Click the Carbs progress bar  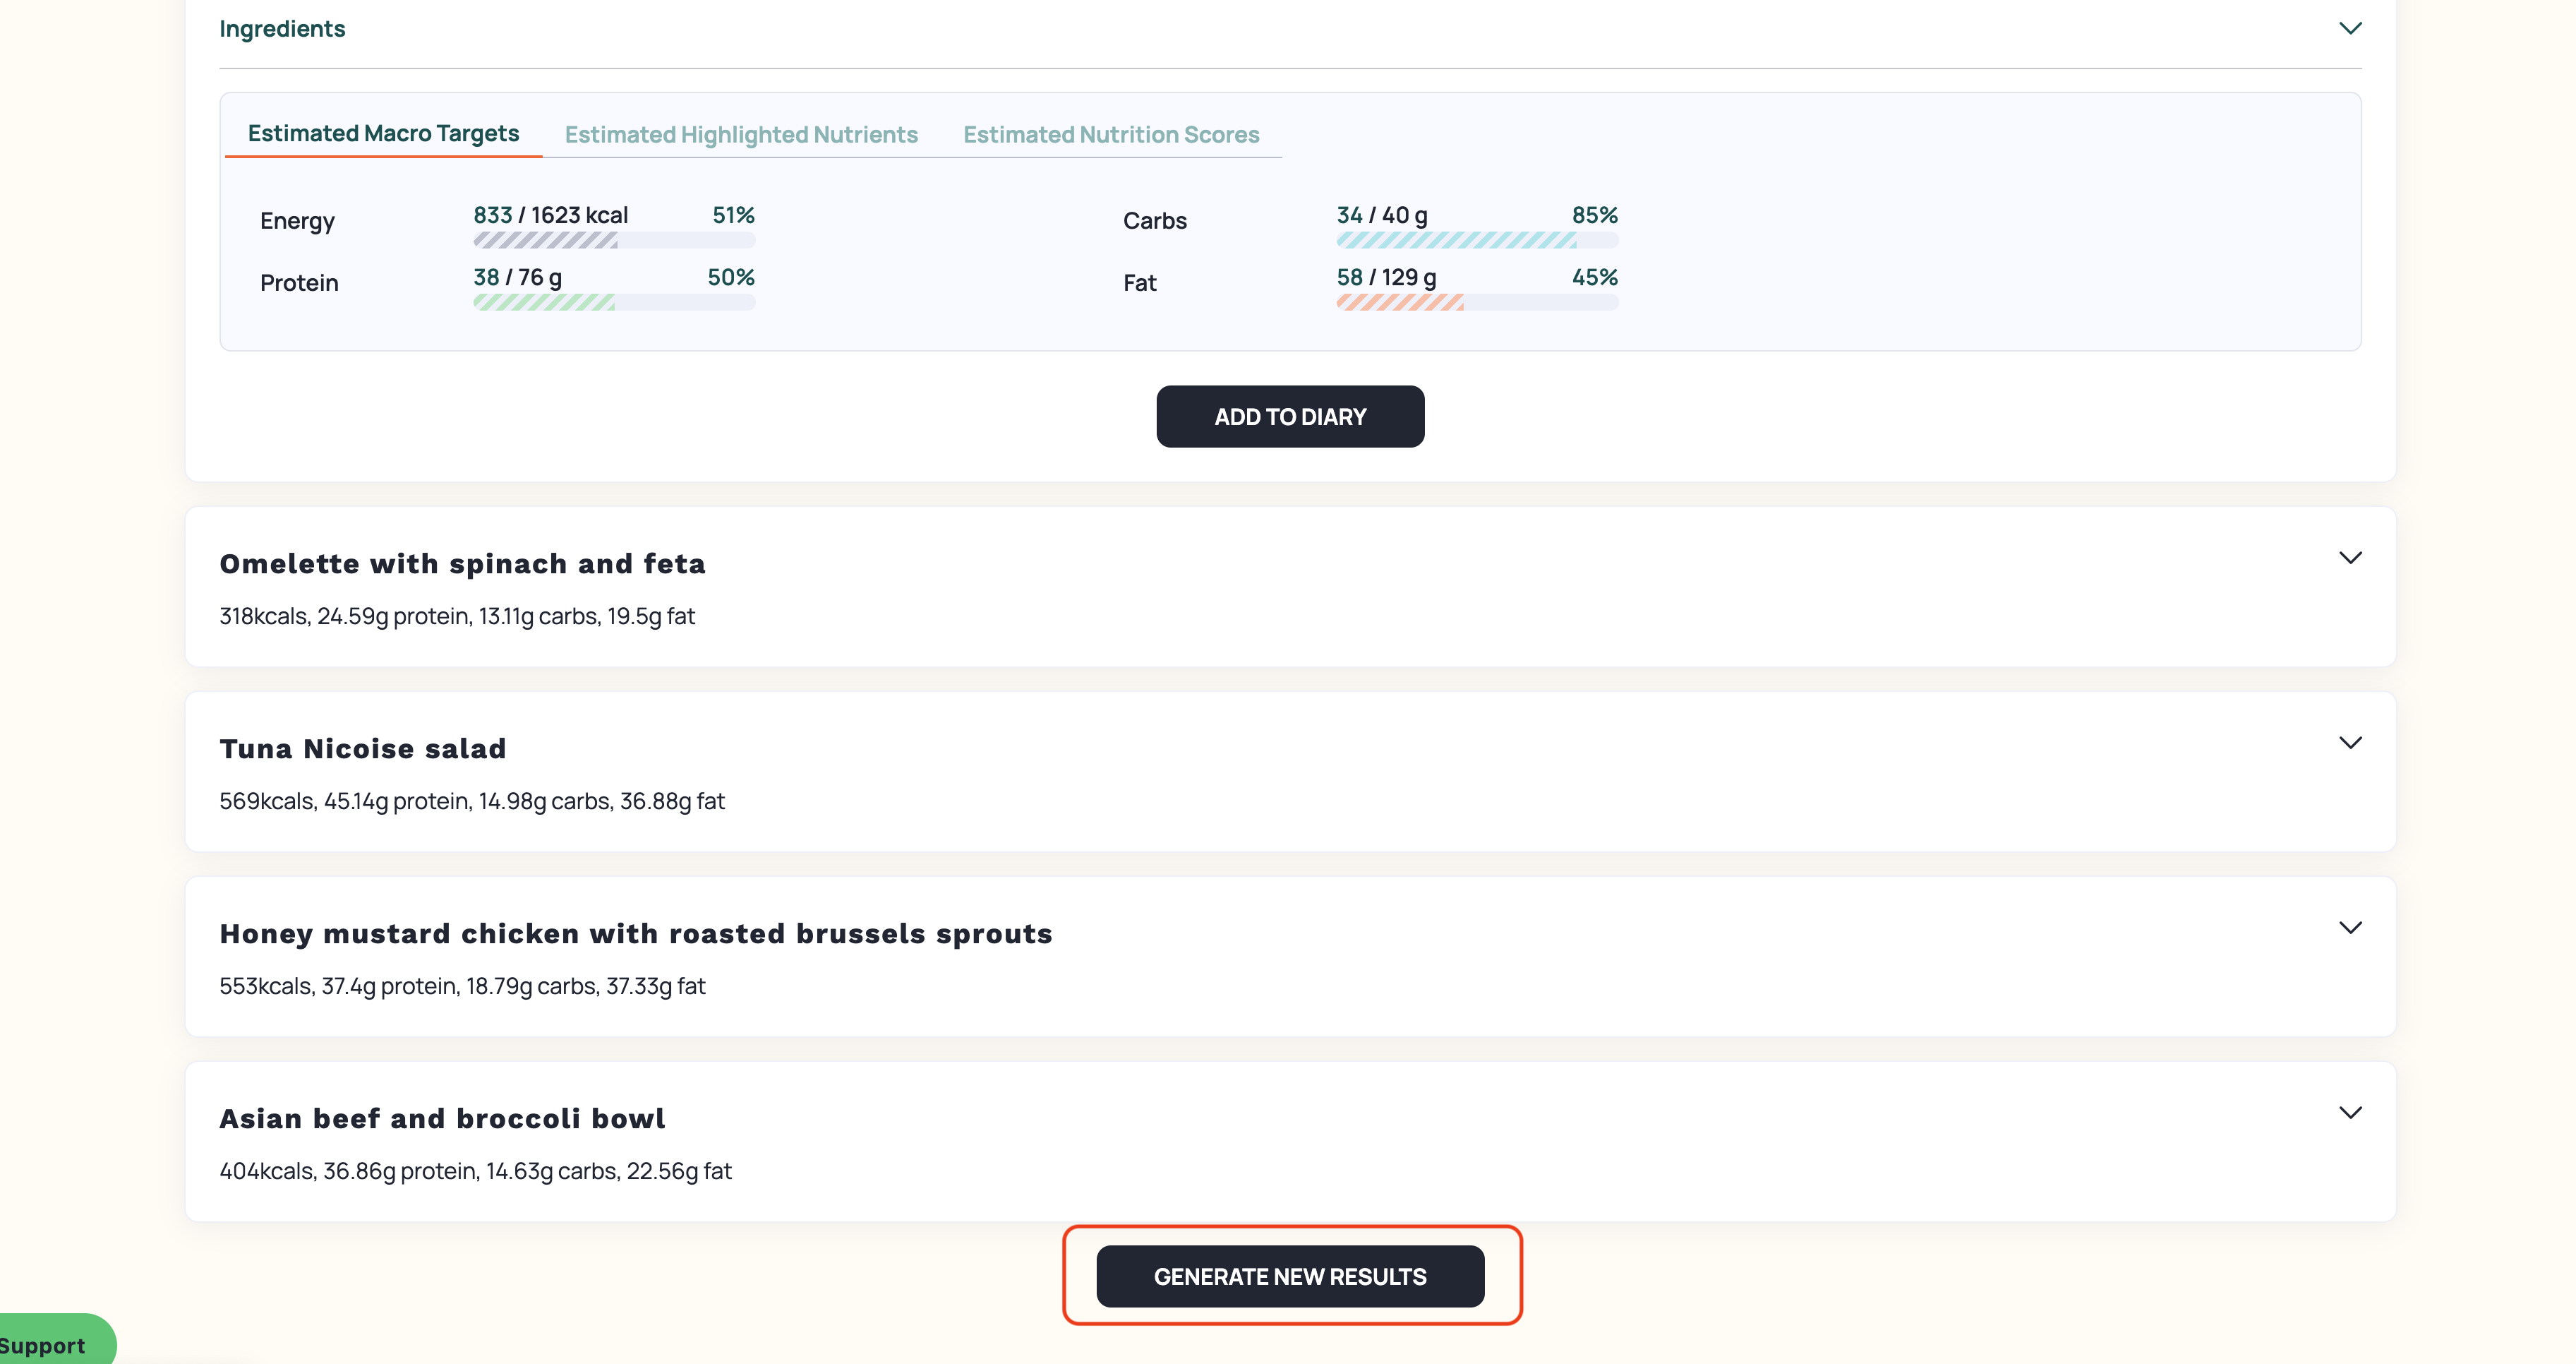[1477, 240]
